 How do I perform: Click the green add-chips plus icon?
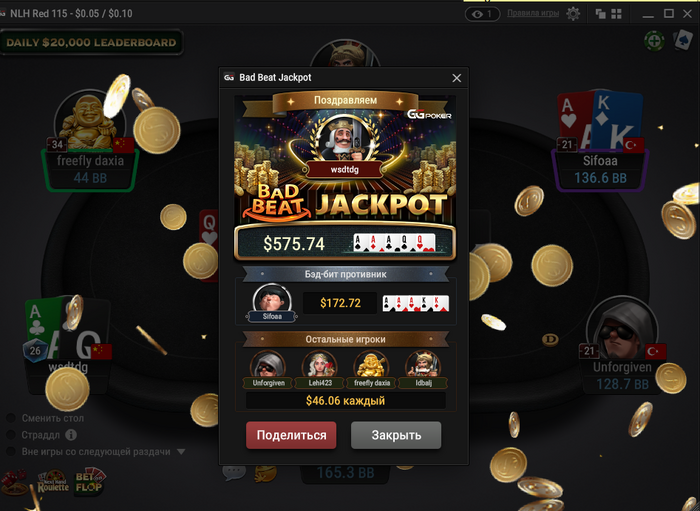click(654, 42)
